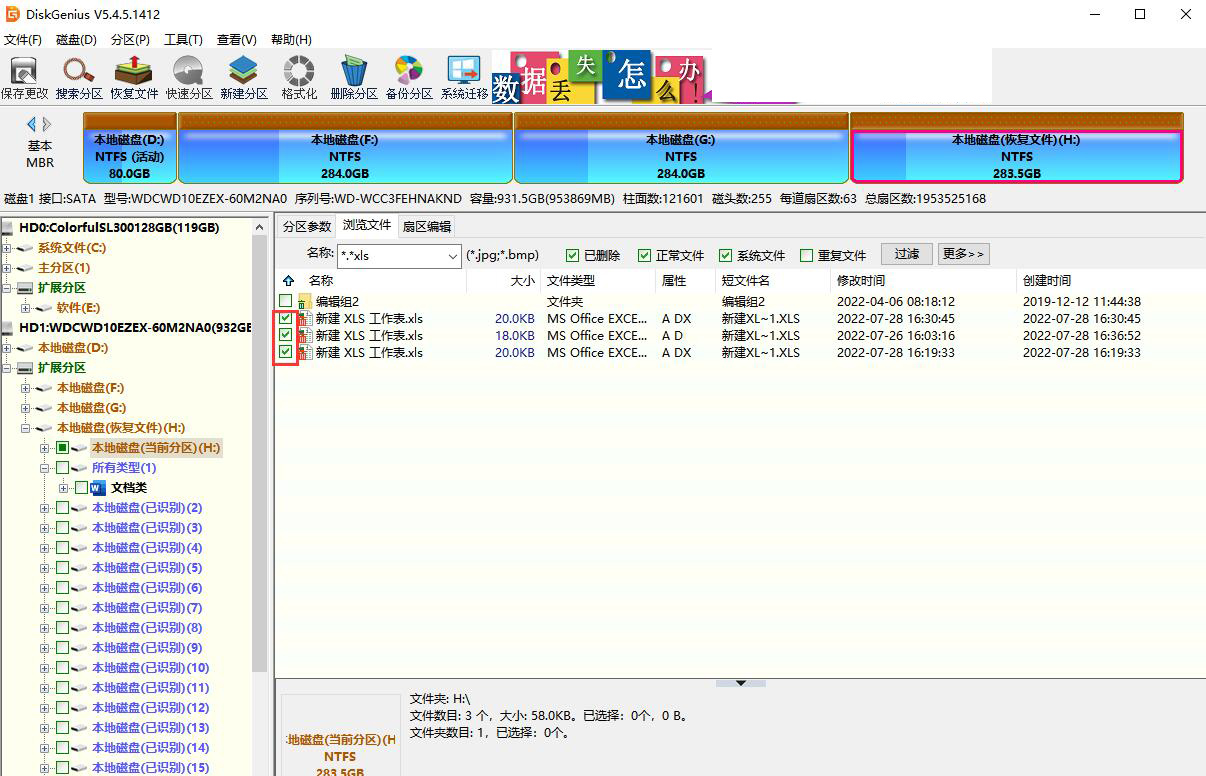Expand the 主分区(1) tree node
The width and height of the screenshot is (1206, 776).
coord(7,268)
